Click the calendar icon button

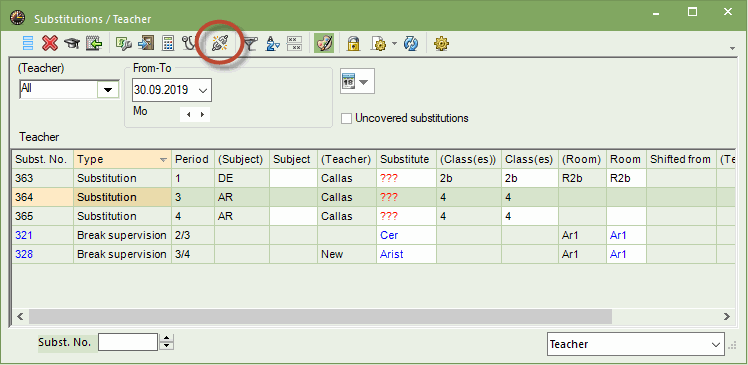[x=349, y=81]
